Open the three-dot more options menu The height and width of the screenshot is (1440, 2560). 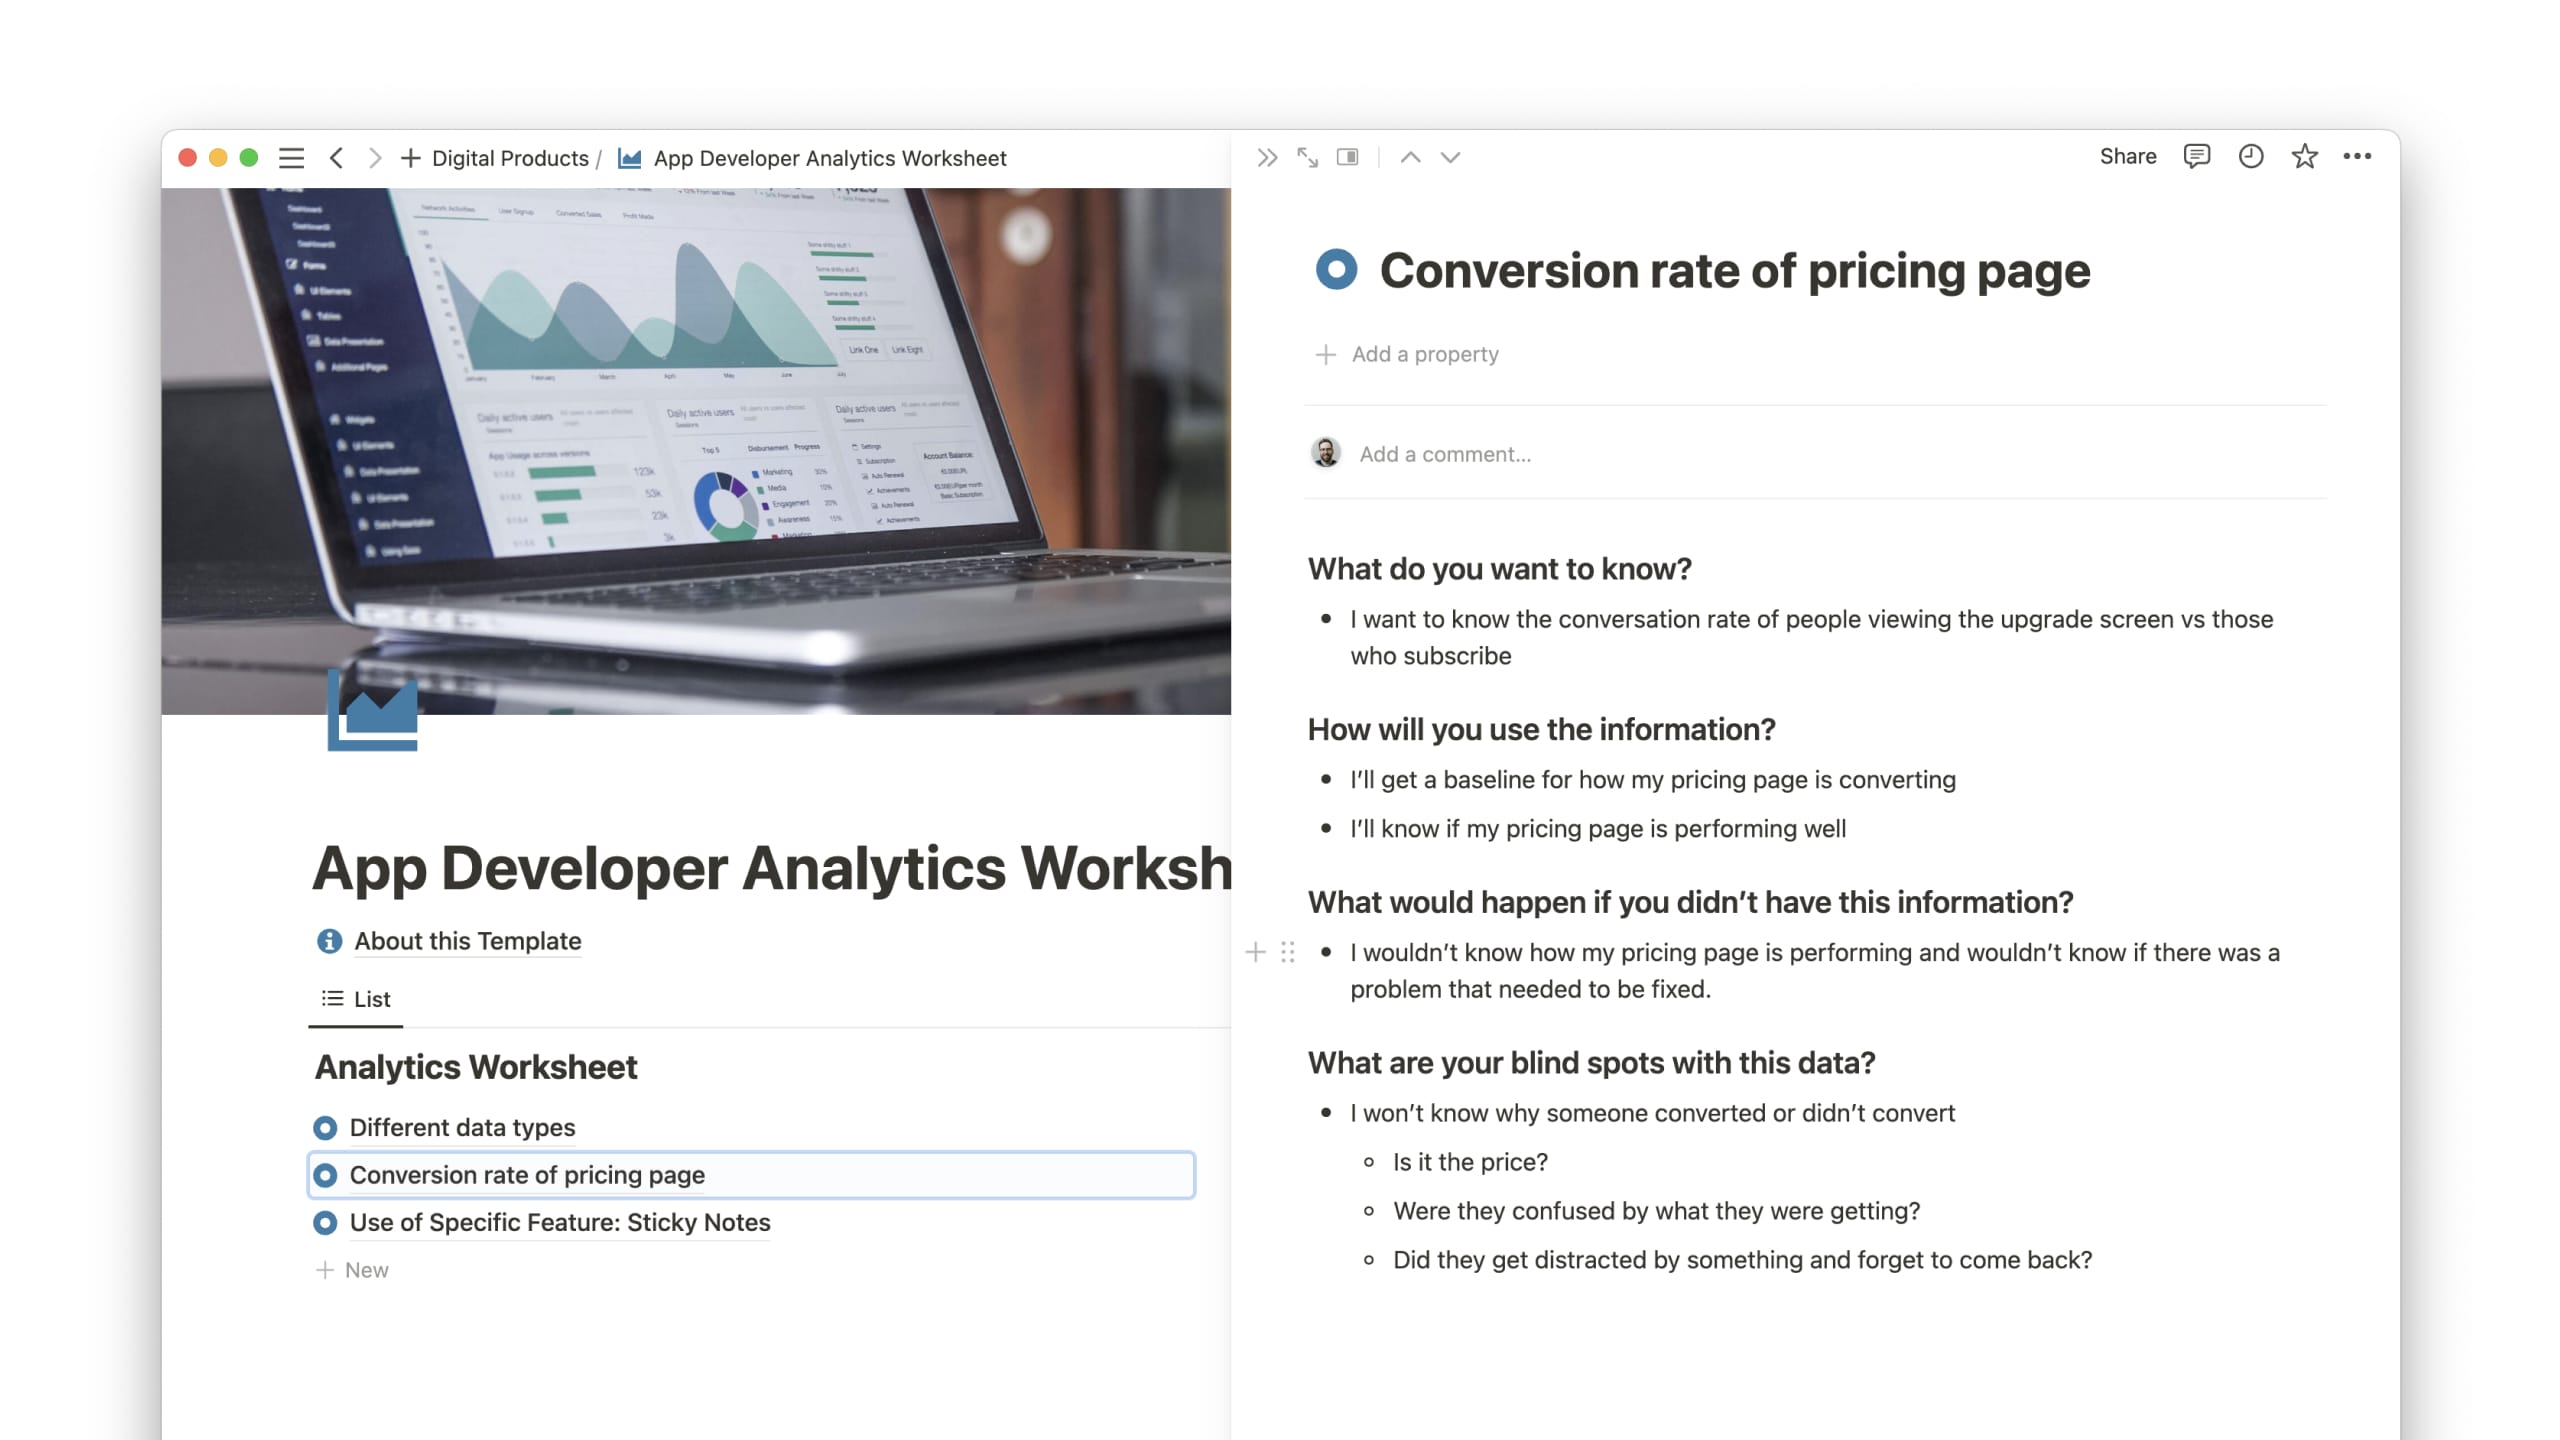pos(2357,156)
